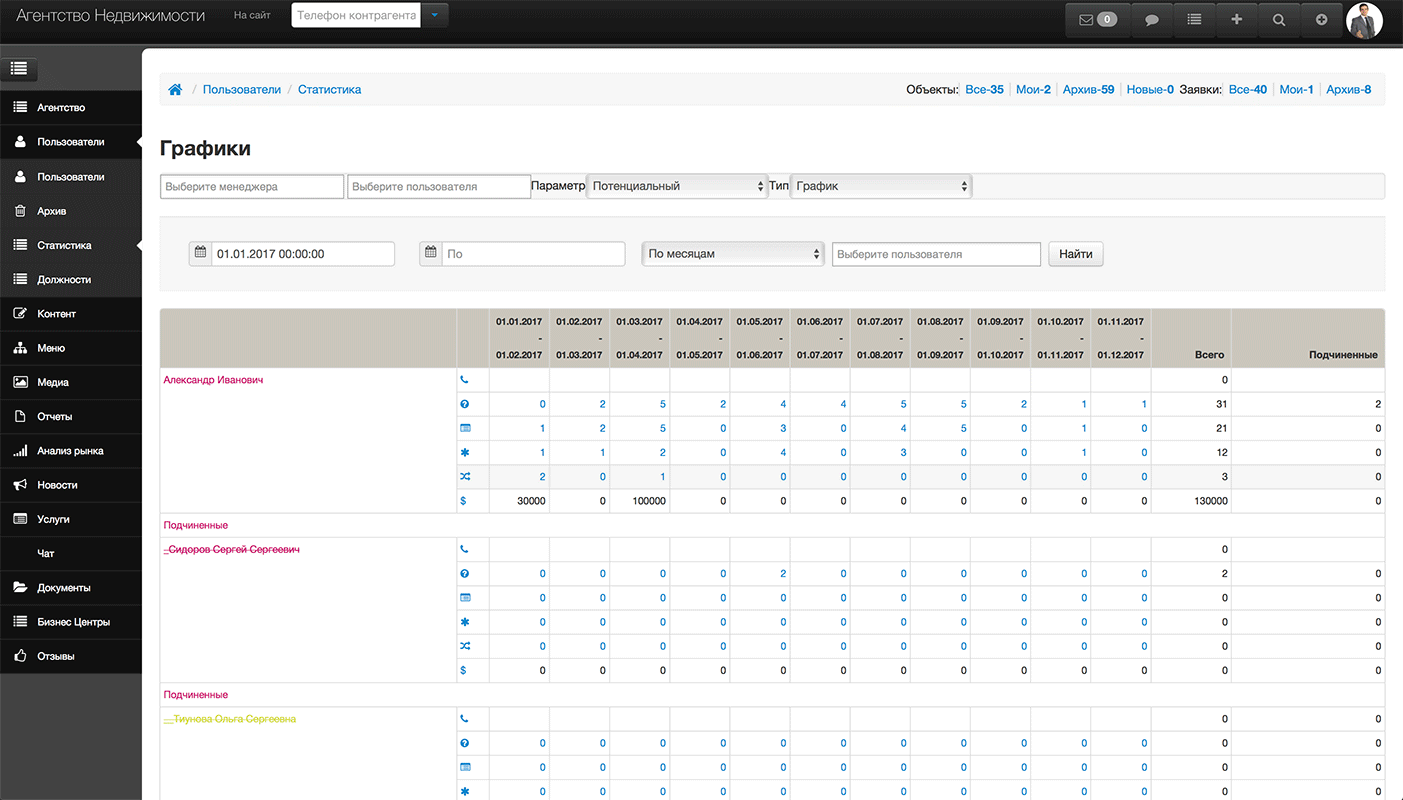Open the Телефон контрагента dropdown arrow
1403x800 pixels.
click(x=434, y=16)
